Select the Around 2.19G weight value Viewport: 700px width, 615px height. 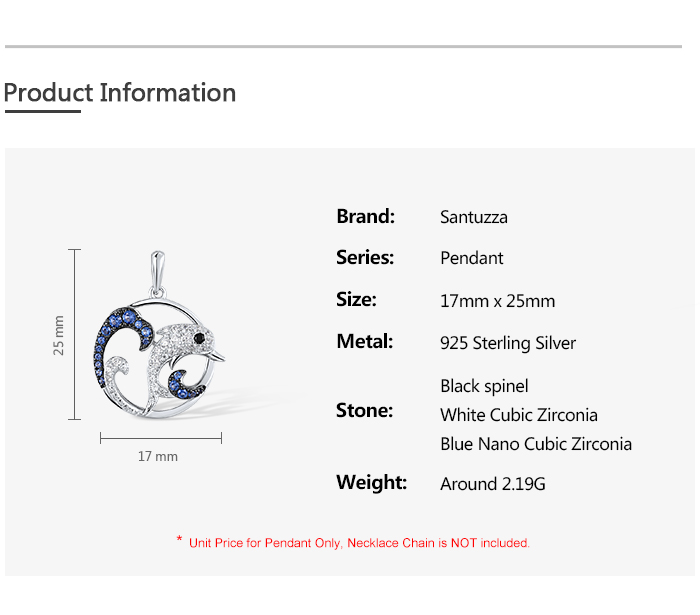493,484
